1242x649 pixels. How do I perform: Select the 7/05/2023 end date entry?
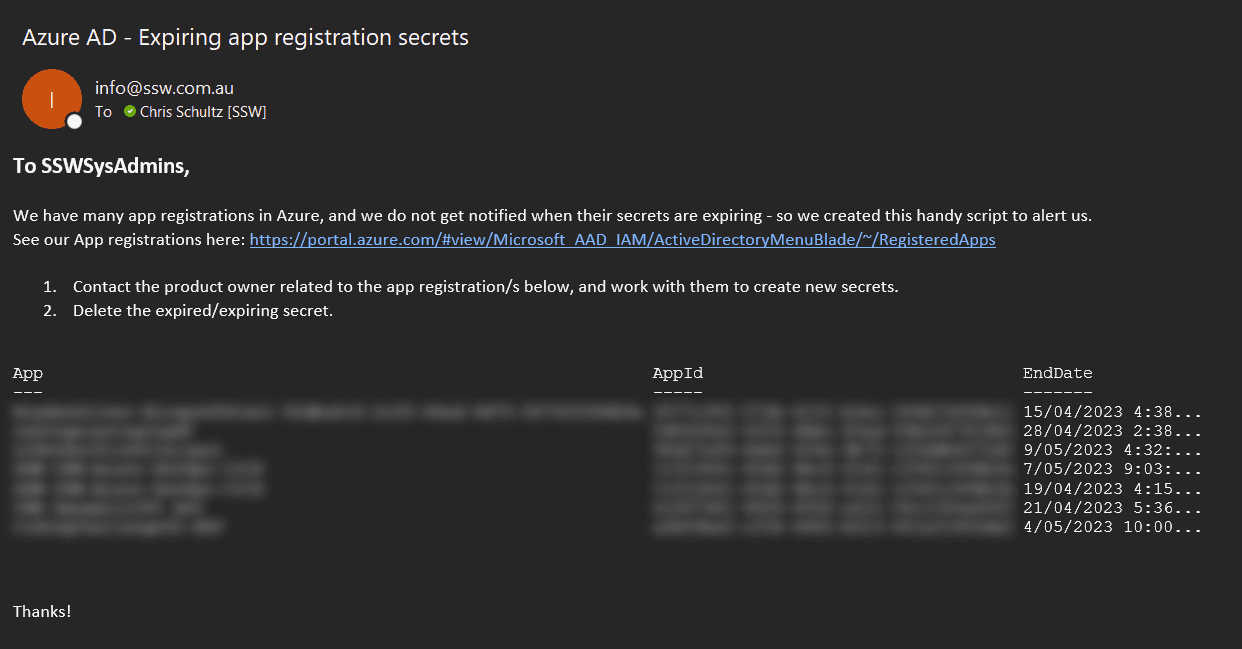tap(1112, 469)
